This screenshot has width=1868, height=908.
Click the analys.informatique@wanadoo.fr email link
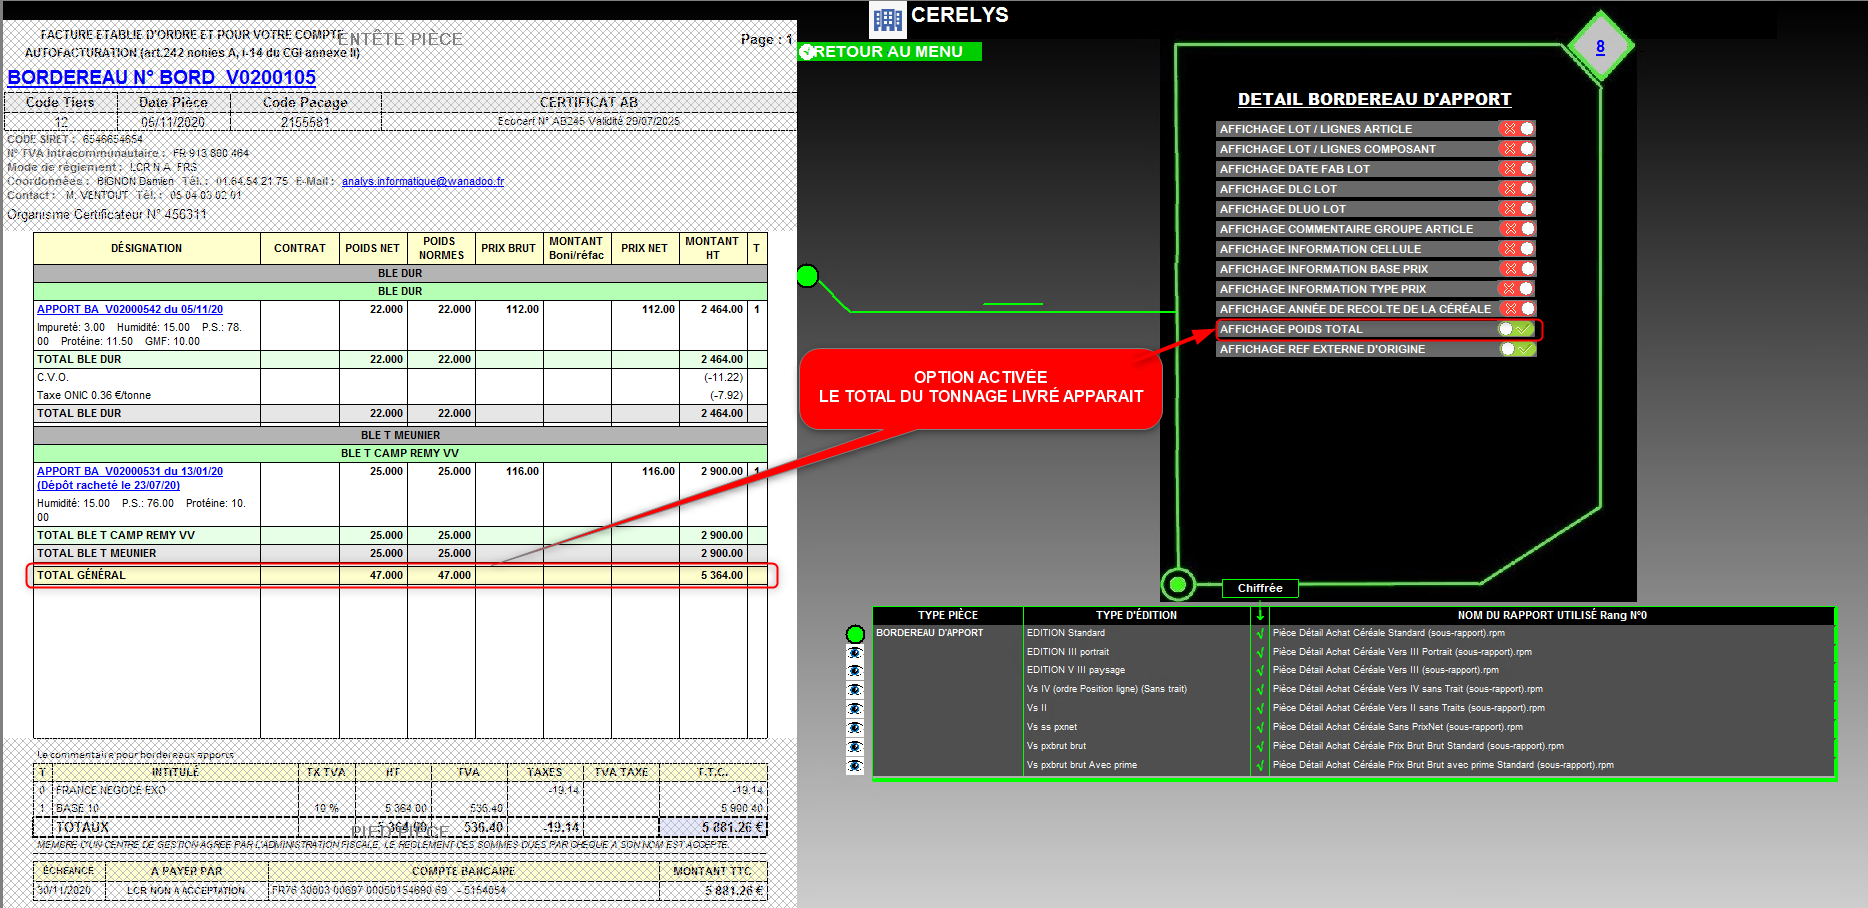point(423,182)
